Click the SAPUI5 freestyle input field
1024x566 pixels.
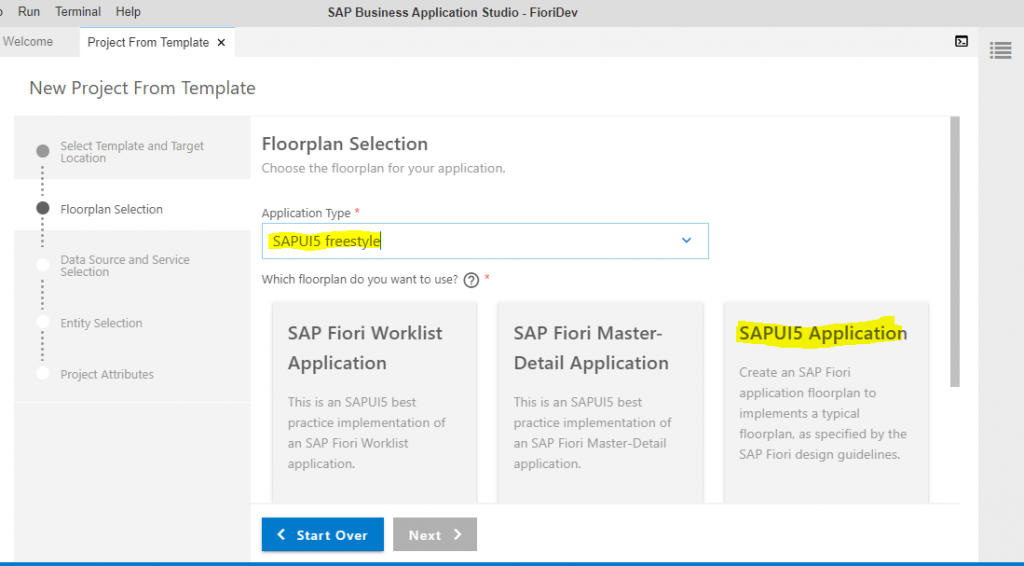pos(485,241)
